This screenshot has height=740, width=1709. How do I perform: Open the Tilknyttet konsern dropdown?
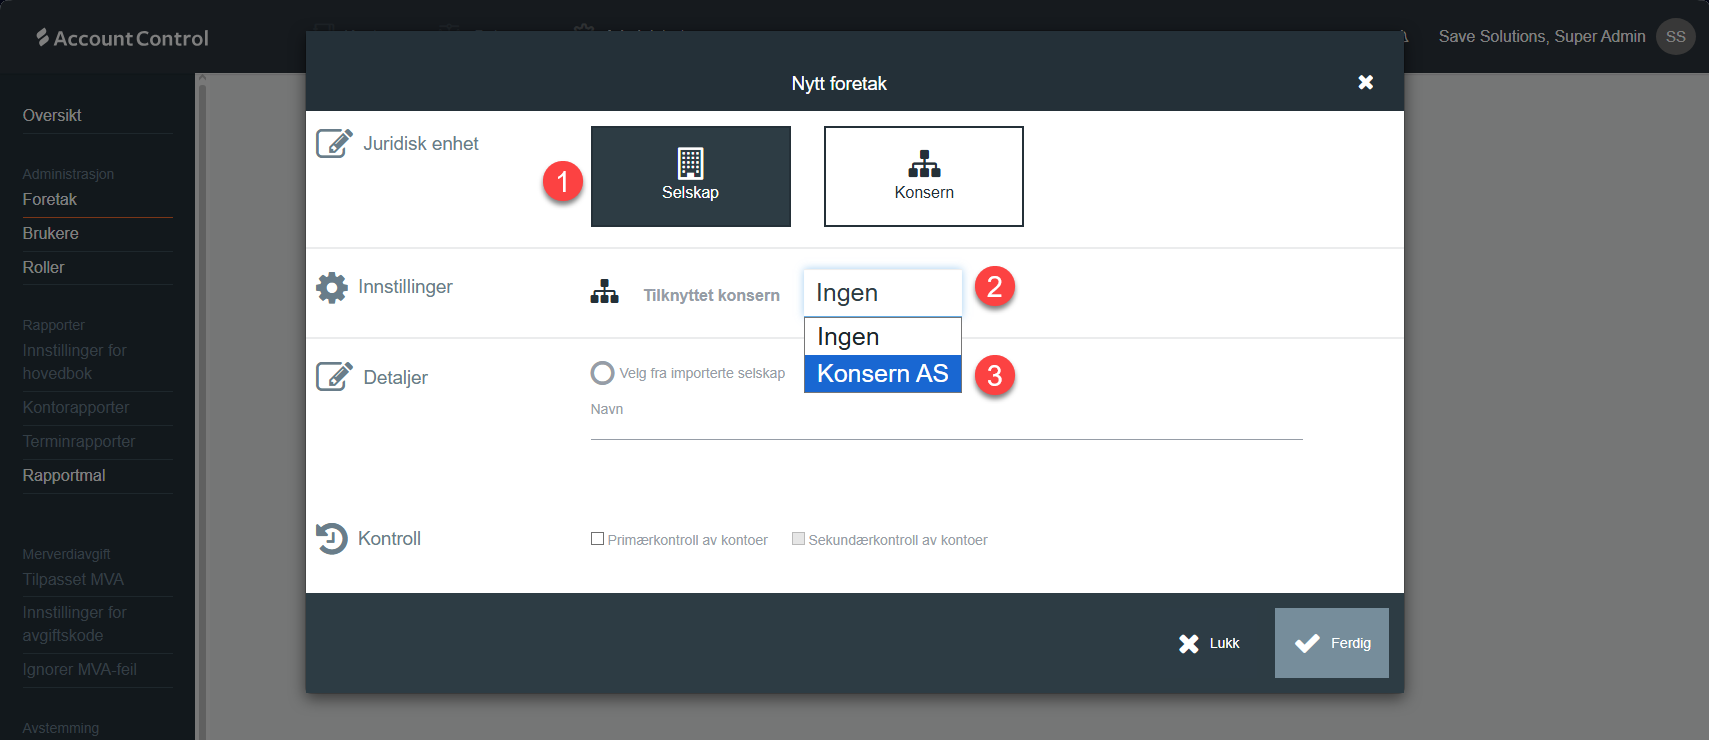pos(882,293)
